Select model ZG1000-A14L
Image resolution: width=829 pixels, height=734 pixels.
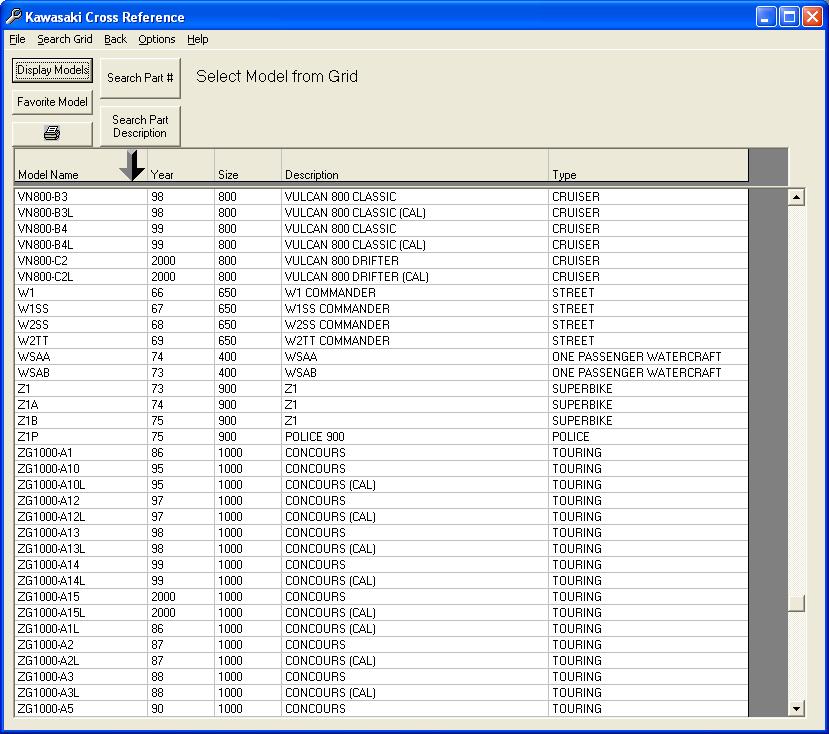(x=381, y=581)
